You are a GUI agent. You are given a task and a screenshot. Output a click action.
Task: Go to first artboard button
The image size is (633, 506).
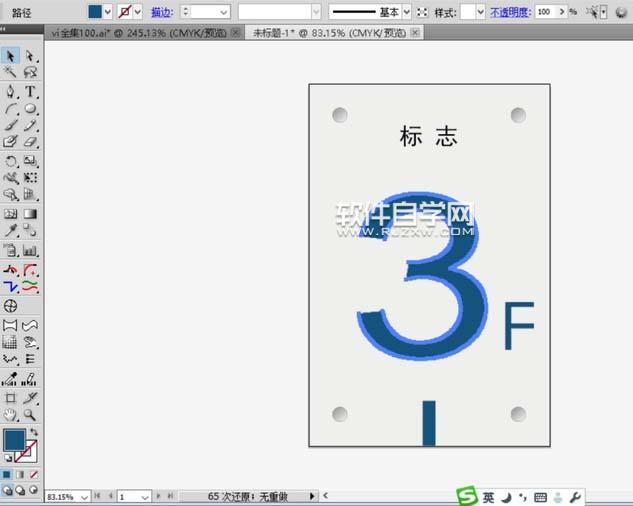pos(97,496)
